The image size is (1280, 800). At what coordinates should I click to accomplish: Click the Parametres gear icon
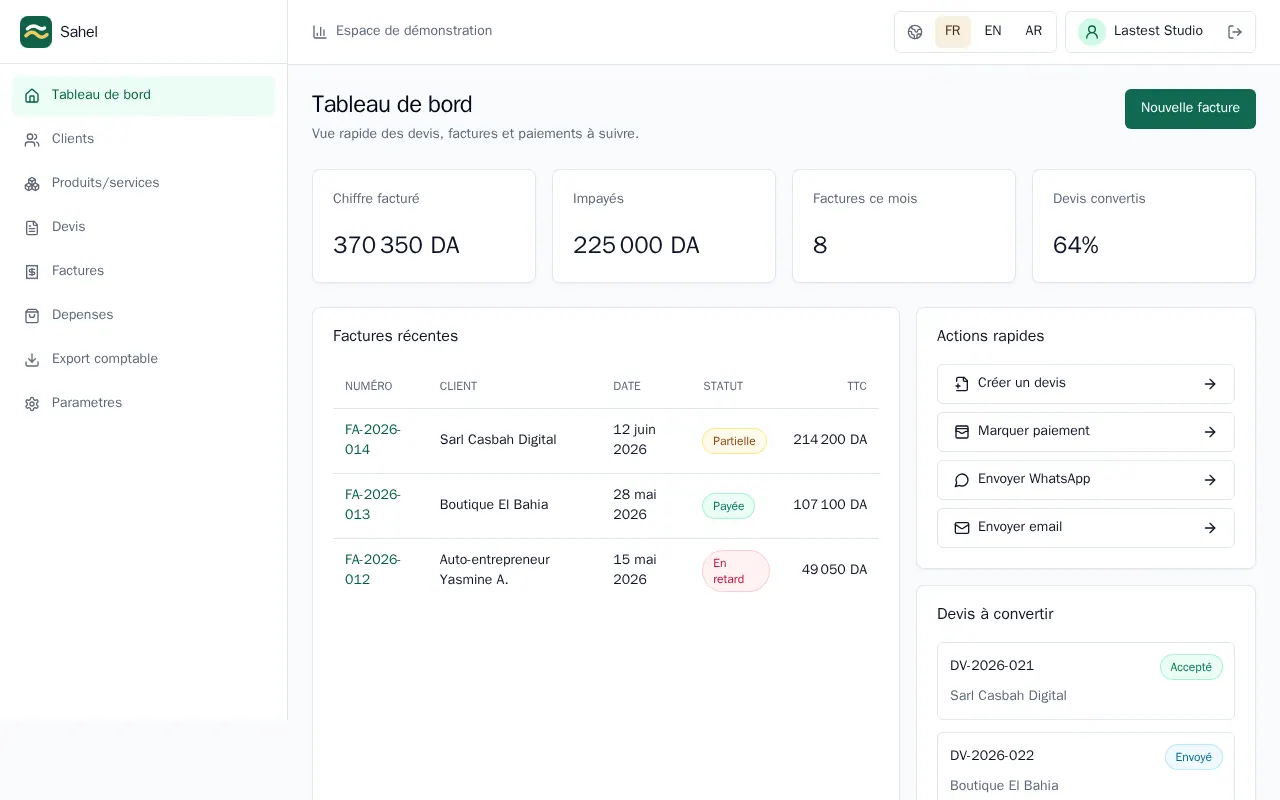(x=32, y=404)
